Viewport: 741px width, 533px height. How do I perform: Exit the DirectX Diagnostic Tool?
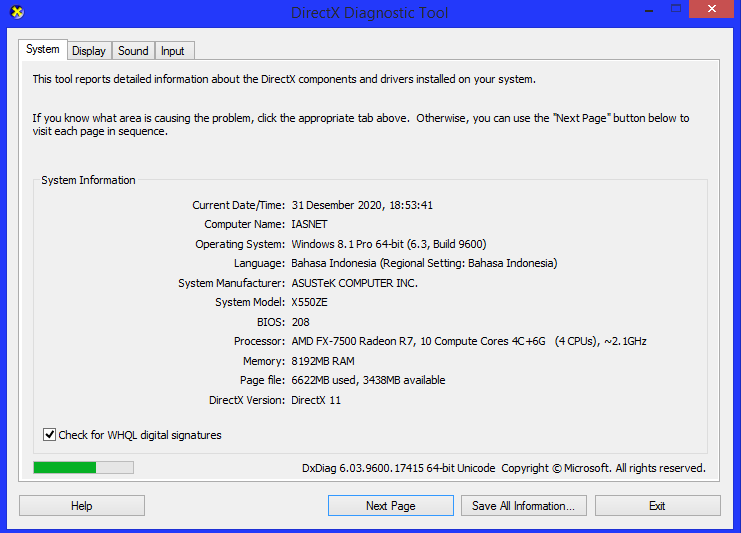tap(657, 506)
